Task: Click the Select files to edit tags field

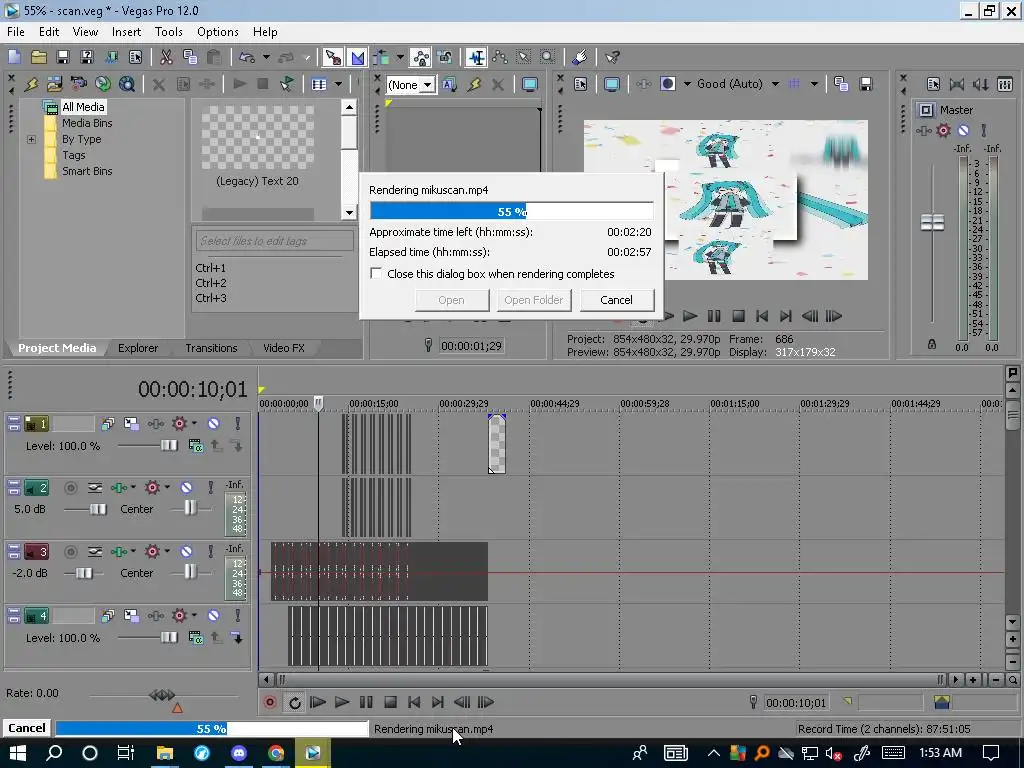Action: [274, 241]
